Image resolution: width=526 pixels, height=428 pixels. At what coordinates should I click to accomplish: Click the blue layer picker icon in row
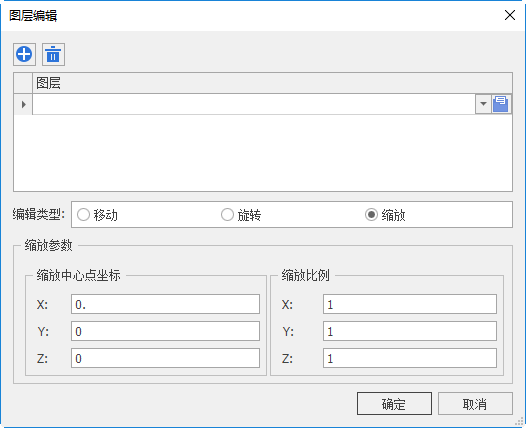click(x=501, y=104)
